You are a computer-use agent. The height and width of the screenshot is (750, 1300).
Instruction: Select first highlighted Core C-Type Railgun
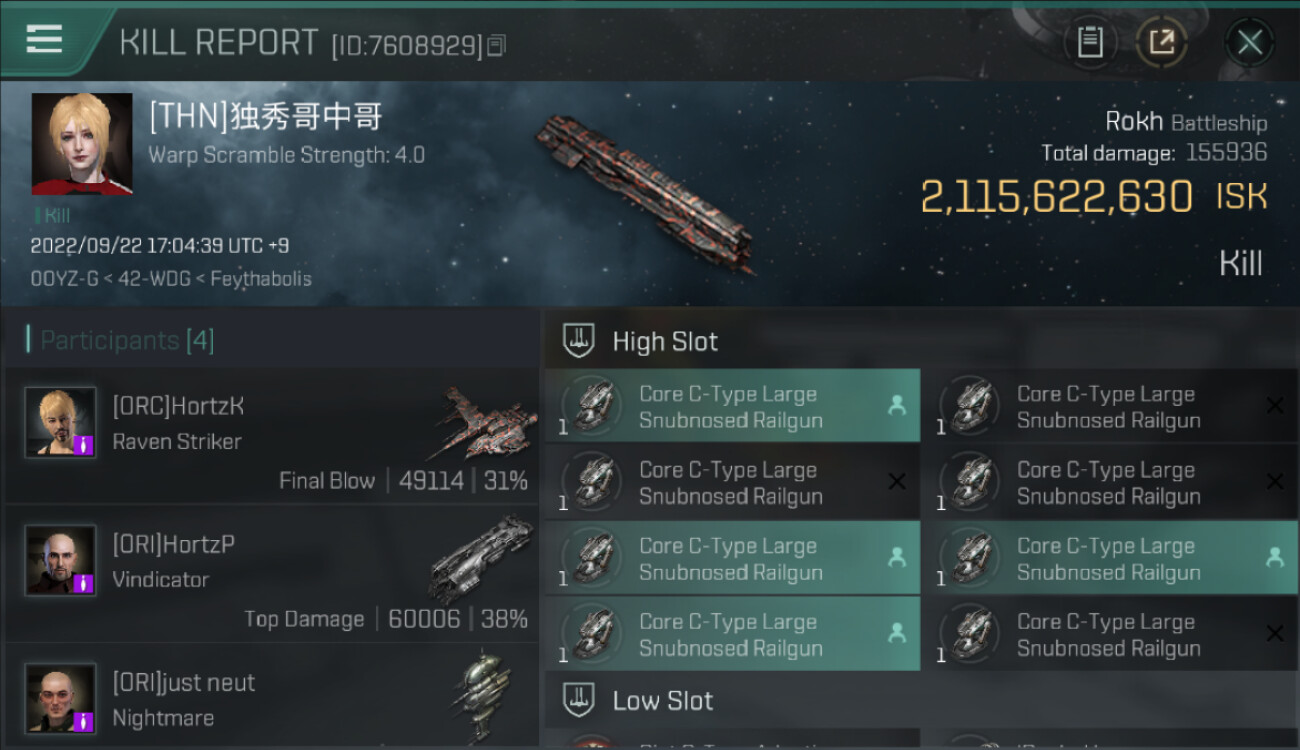(732, 406)
